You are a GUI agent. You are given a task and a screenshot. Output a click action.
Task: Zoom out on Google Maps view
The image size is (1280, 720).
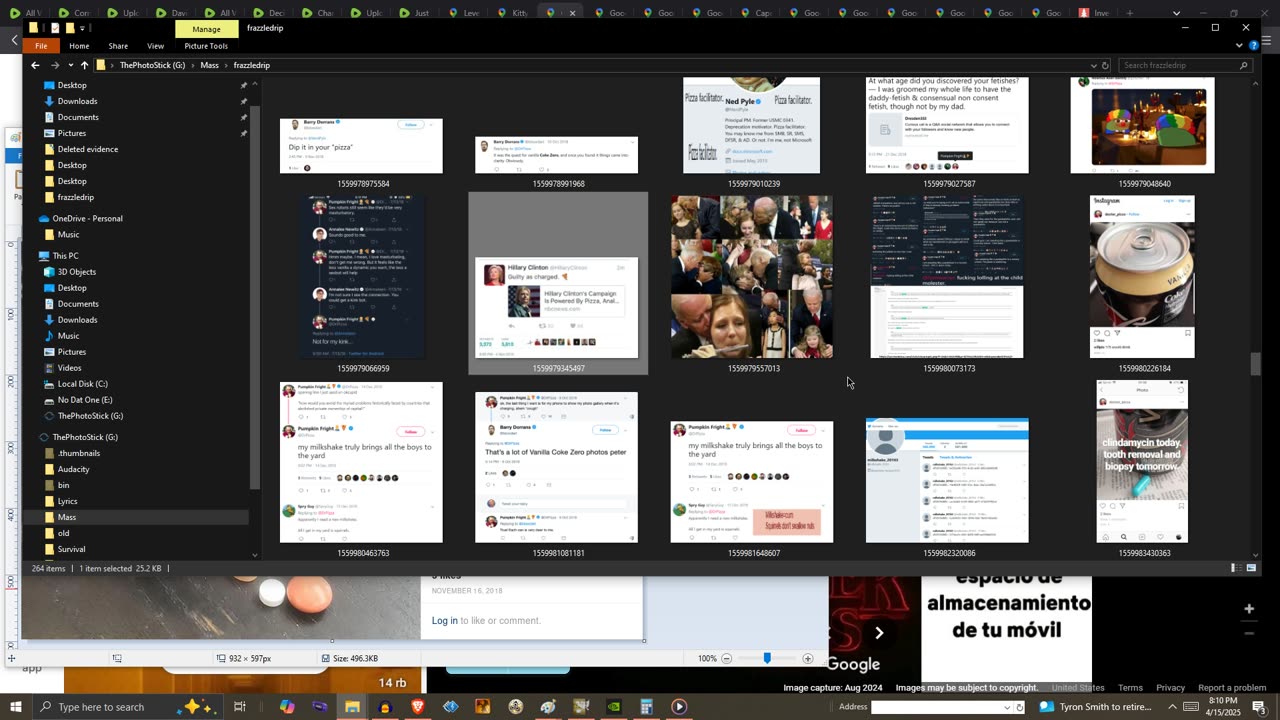1248,633
